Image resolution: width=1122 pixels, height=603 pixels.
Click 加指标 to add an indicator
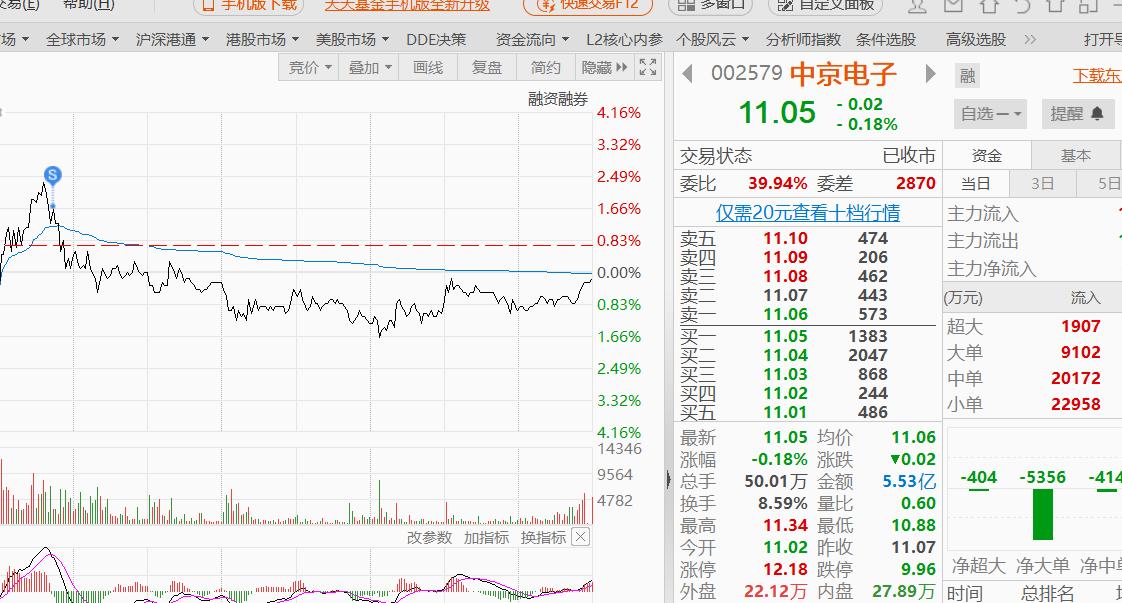coord(487,537)
